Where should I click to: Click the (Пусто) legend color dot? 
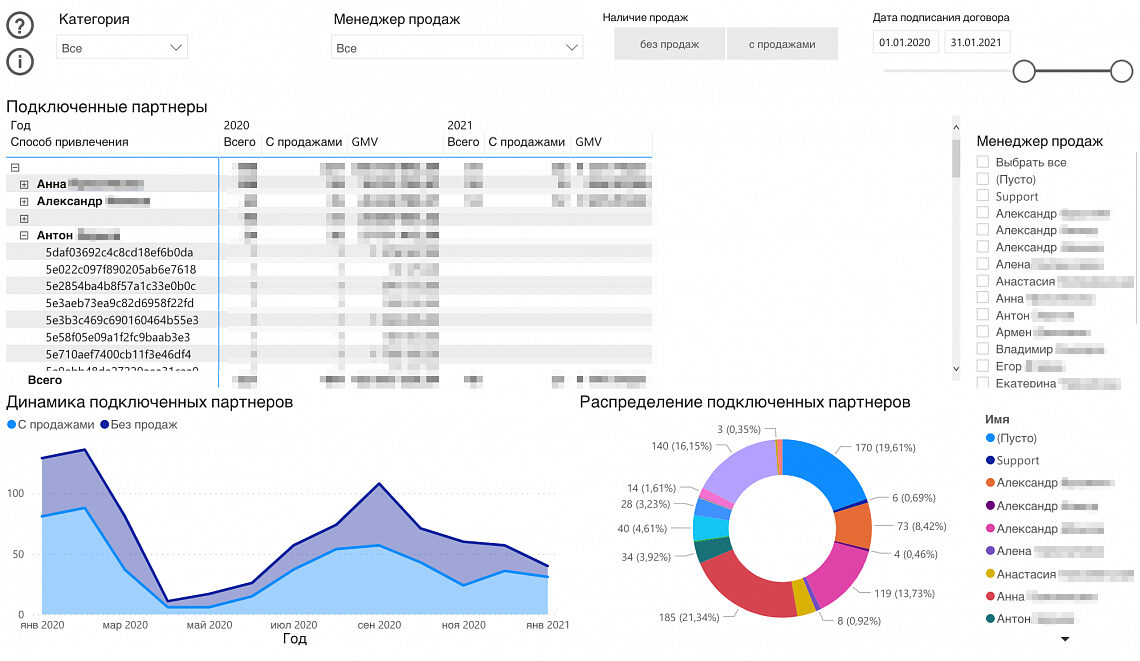coord(990,438)
